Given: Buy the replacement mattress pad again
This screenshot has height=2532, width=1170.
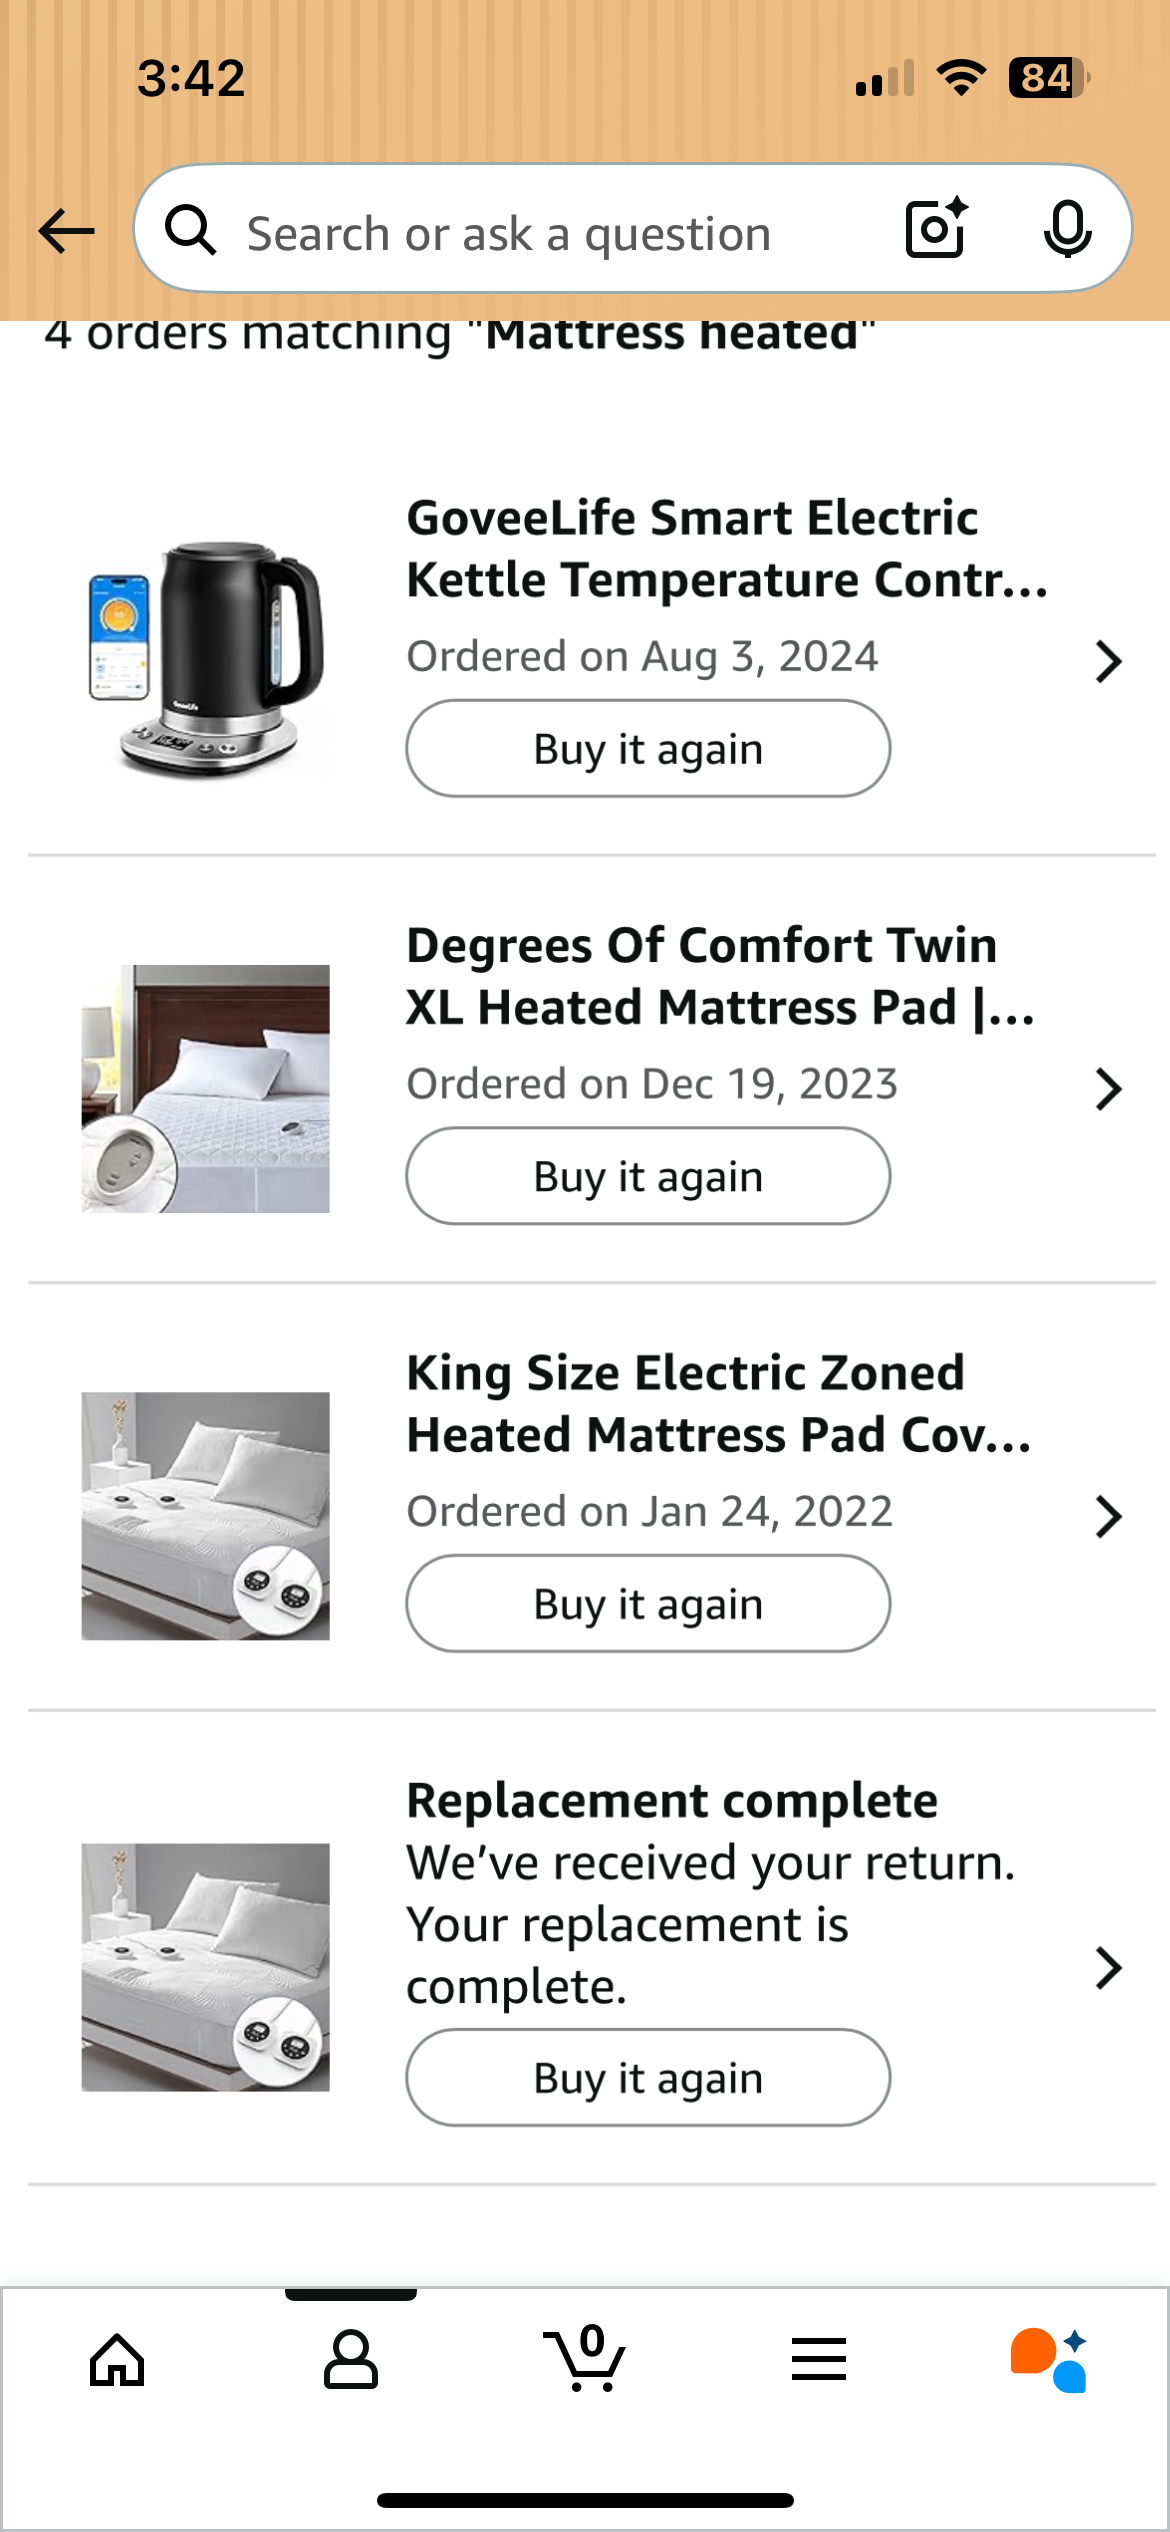Looking at the screenshot, I should pyautogui.click(x=648, y=2078).
